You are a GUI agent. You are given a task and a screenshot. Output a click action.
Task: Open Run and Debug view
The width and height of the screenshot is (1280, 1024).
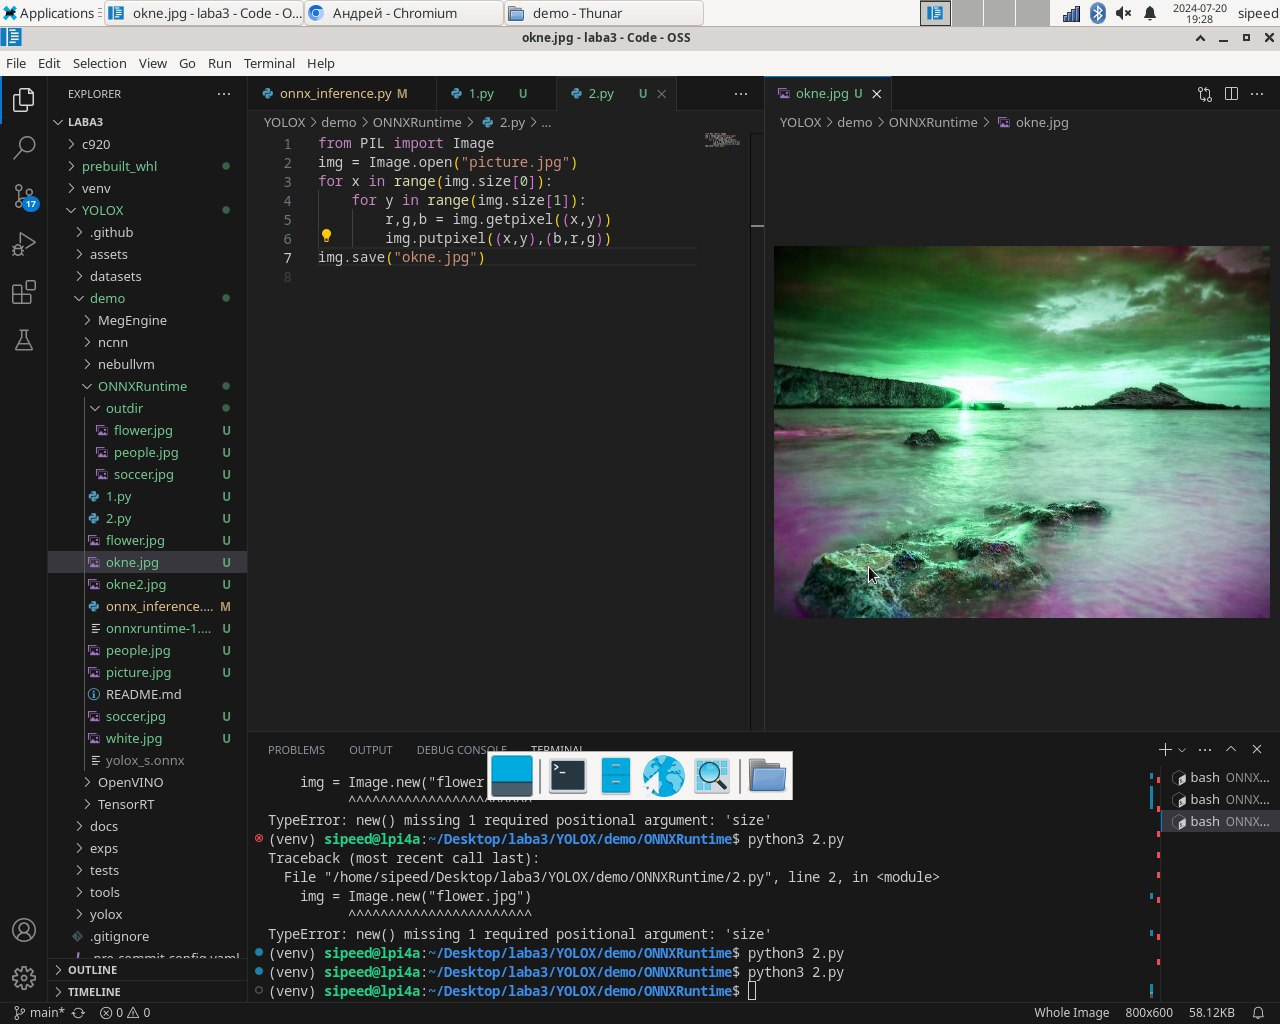point(24,244)
